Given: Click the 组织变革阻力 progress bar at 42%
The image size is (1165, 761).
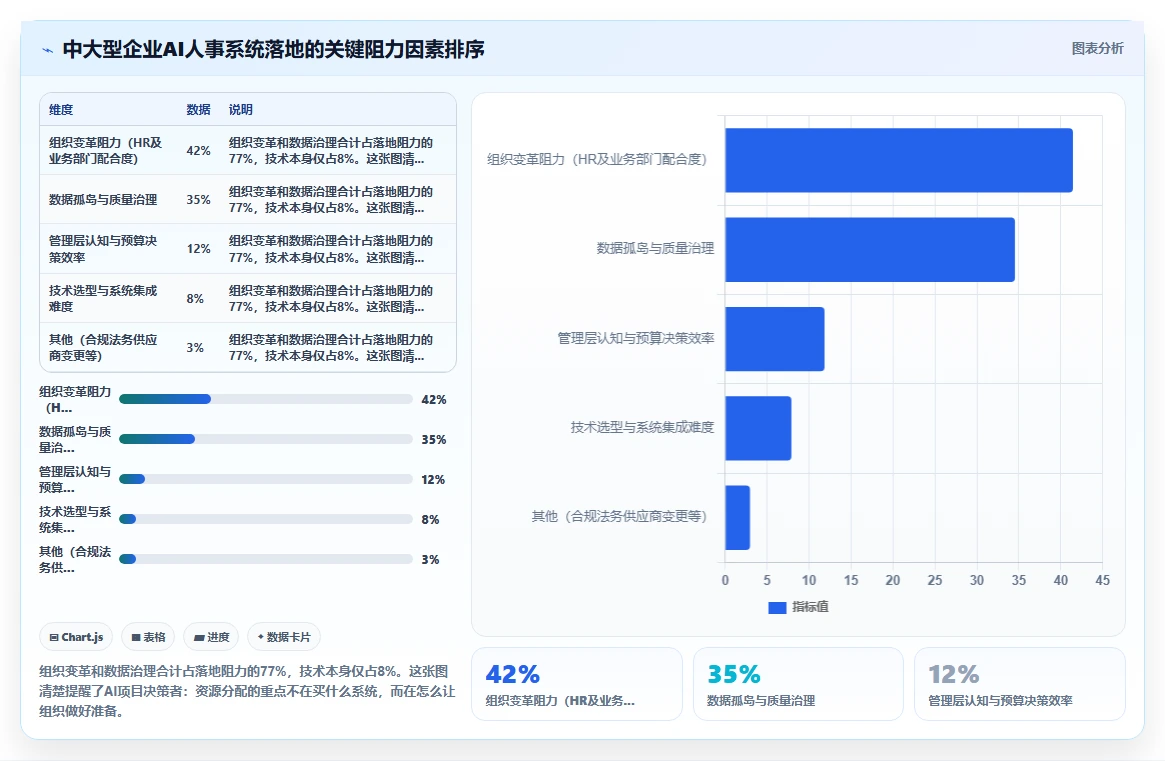Looking at the screenshot, I should tap(265, 399).
